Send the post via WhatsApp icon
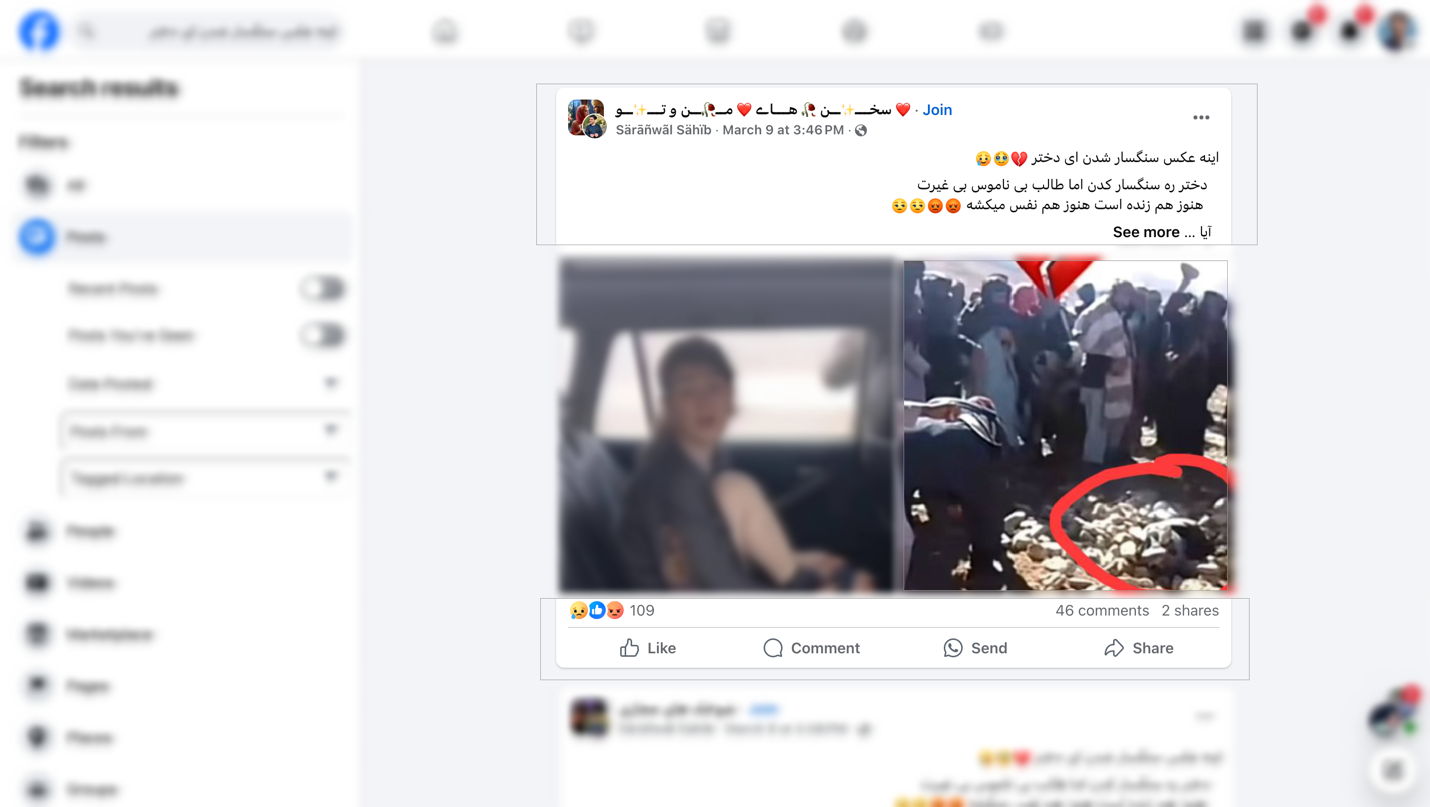The width and height of the screenshot is (1430, 807). [x=953, y=648]
